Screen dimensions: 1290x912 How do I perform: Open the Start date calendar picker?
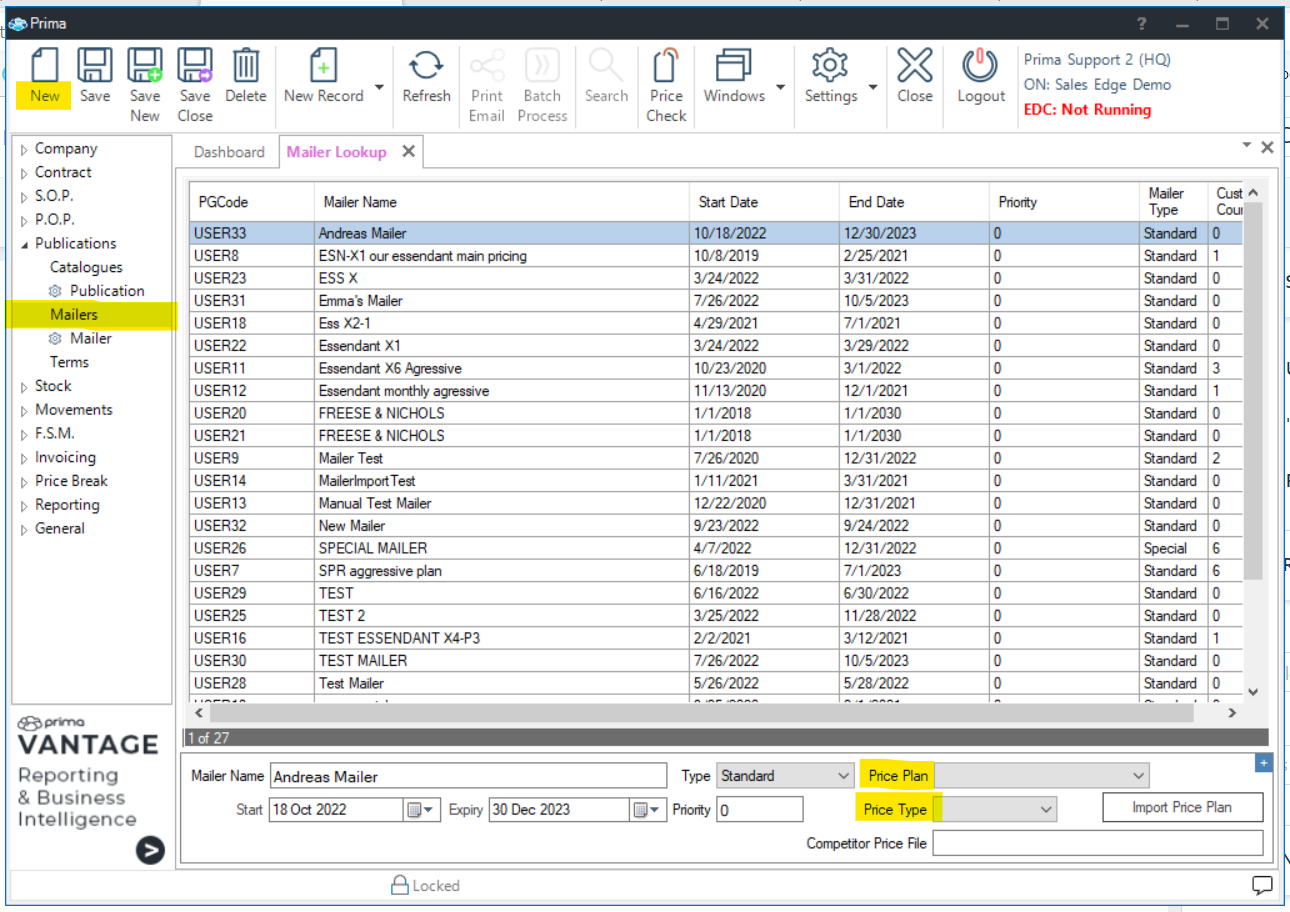coord(420,809)
